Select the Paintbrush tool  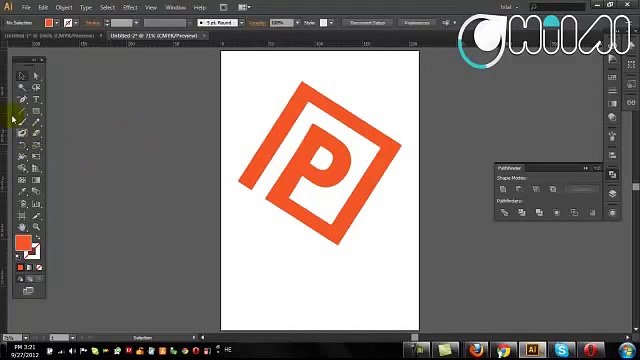pyautogui.click(x=22, y=122)
